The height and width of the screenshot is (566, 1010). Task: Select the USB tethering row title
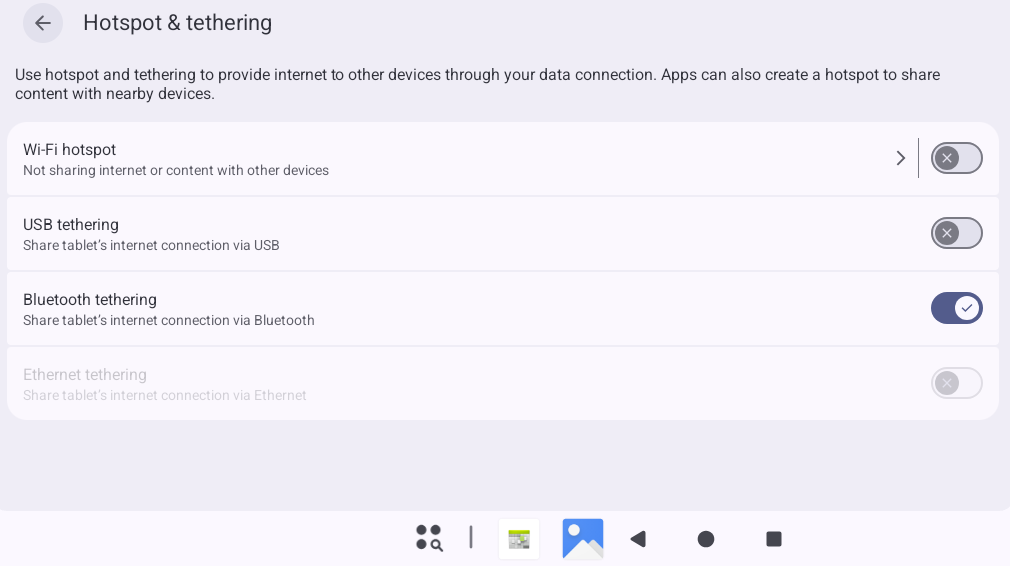pyautogui.click(x=71, y=225)
